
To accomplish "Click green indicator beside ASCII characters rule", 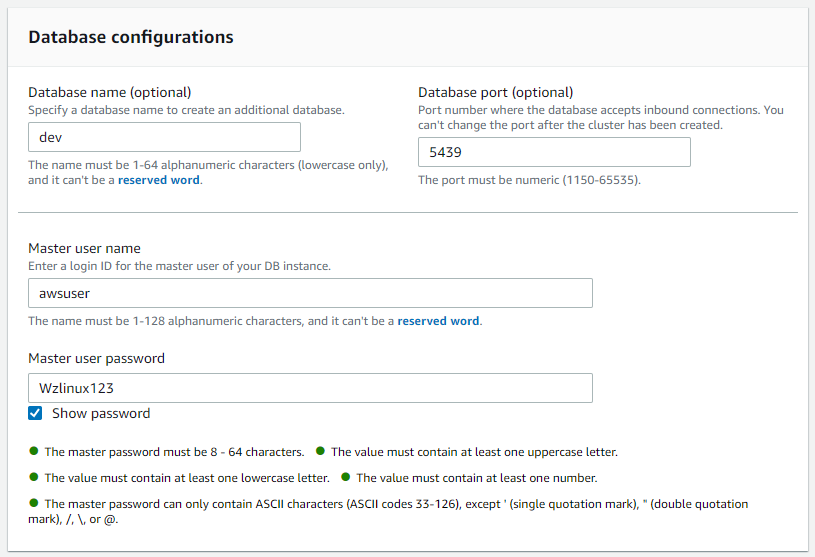I will coord(34,503).
